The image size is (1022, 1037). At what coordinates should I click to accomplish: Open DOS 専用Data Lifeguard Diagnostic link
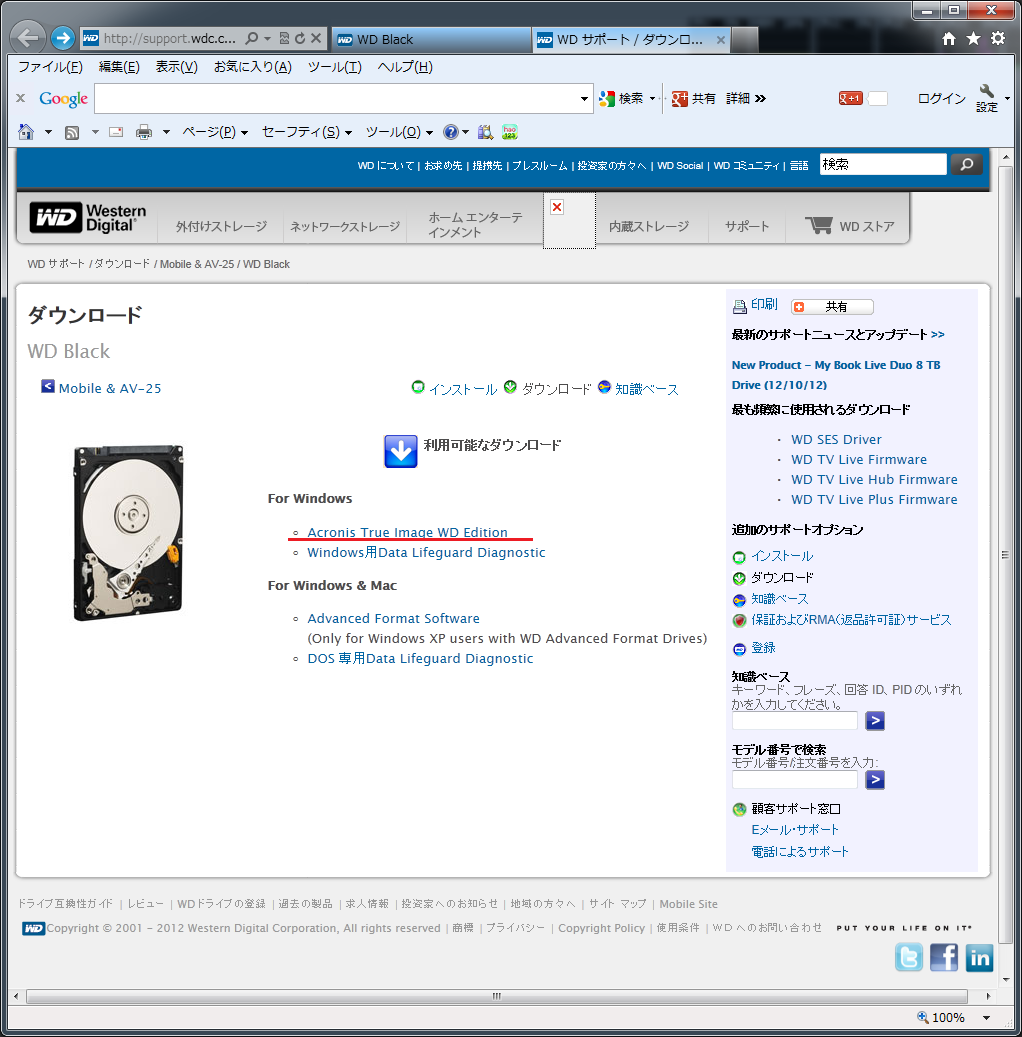pyautogui.click(x=420, y=659)
